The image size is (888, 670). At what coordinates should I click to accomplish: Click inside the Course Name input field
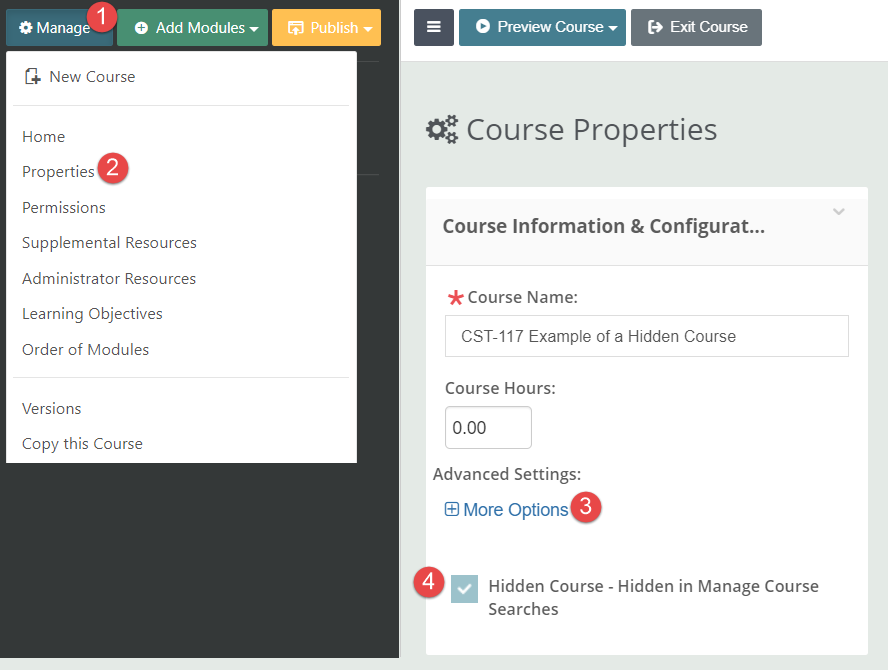click(x=645, y=336)
